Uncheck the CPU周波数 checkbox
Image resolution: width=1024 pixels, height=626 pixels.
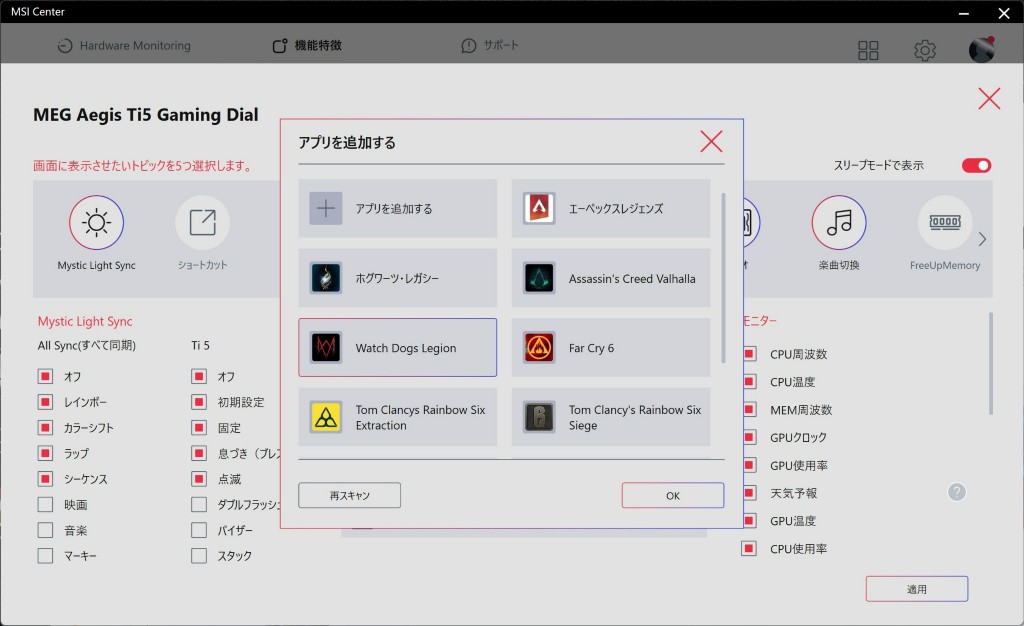pyautogui.click(x=749, y=354)
